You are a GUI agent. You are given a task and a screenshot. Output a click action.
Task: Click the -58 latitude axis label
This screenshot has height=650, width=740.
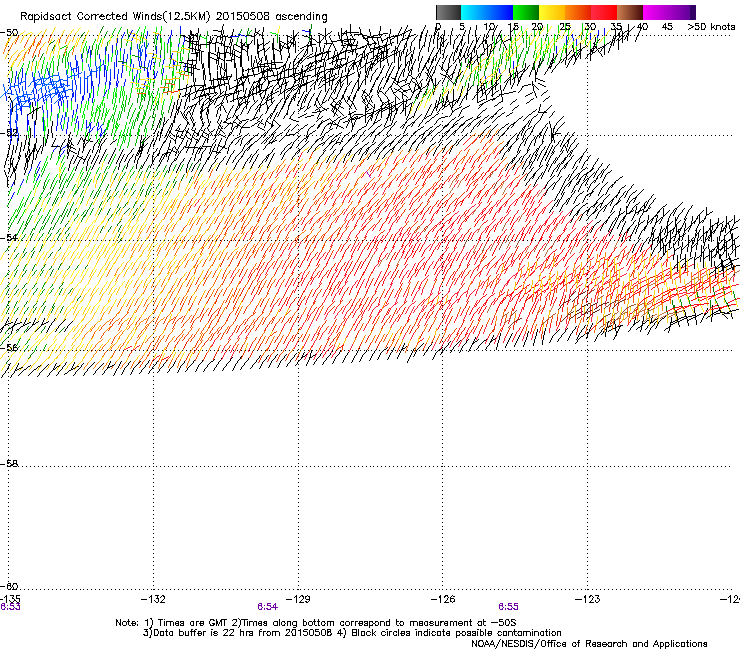[x=9, y=464]
